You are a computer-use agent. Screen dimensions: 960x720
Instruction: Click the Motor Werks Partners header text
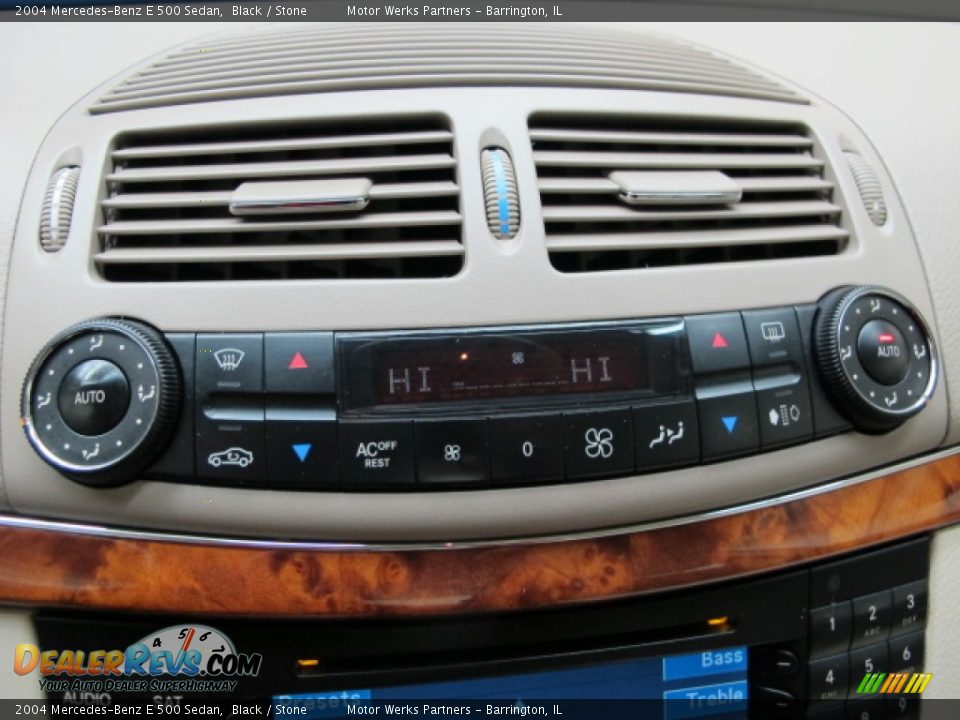point(454,10)
